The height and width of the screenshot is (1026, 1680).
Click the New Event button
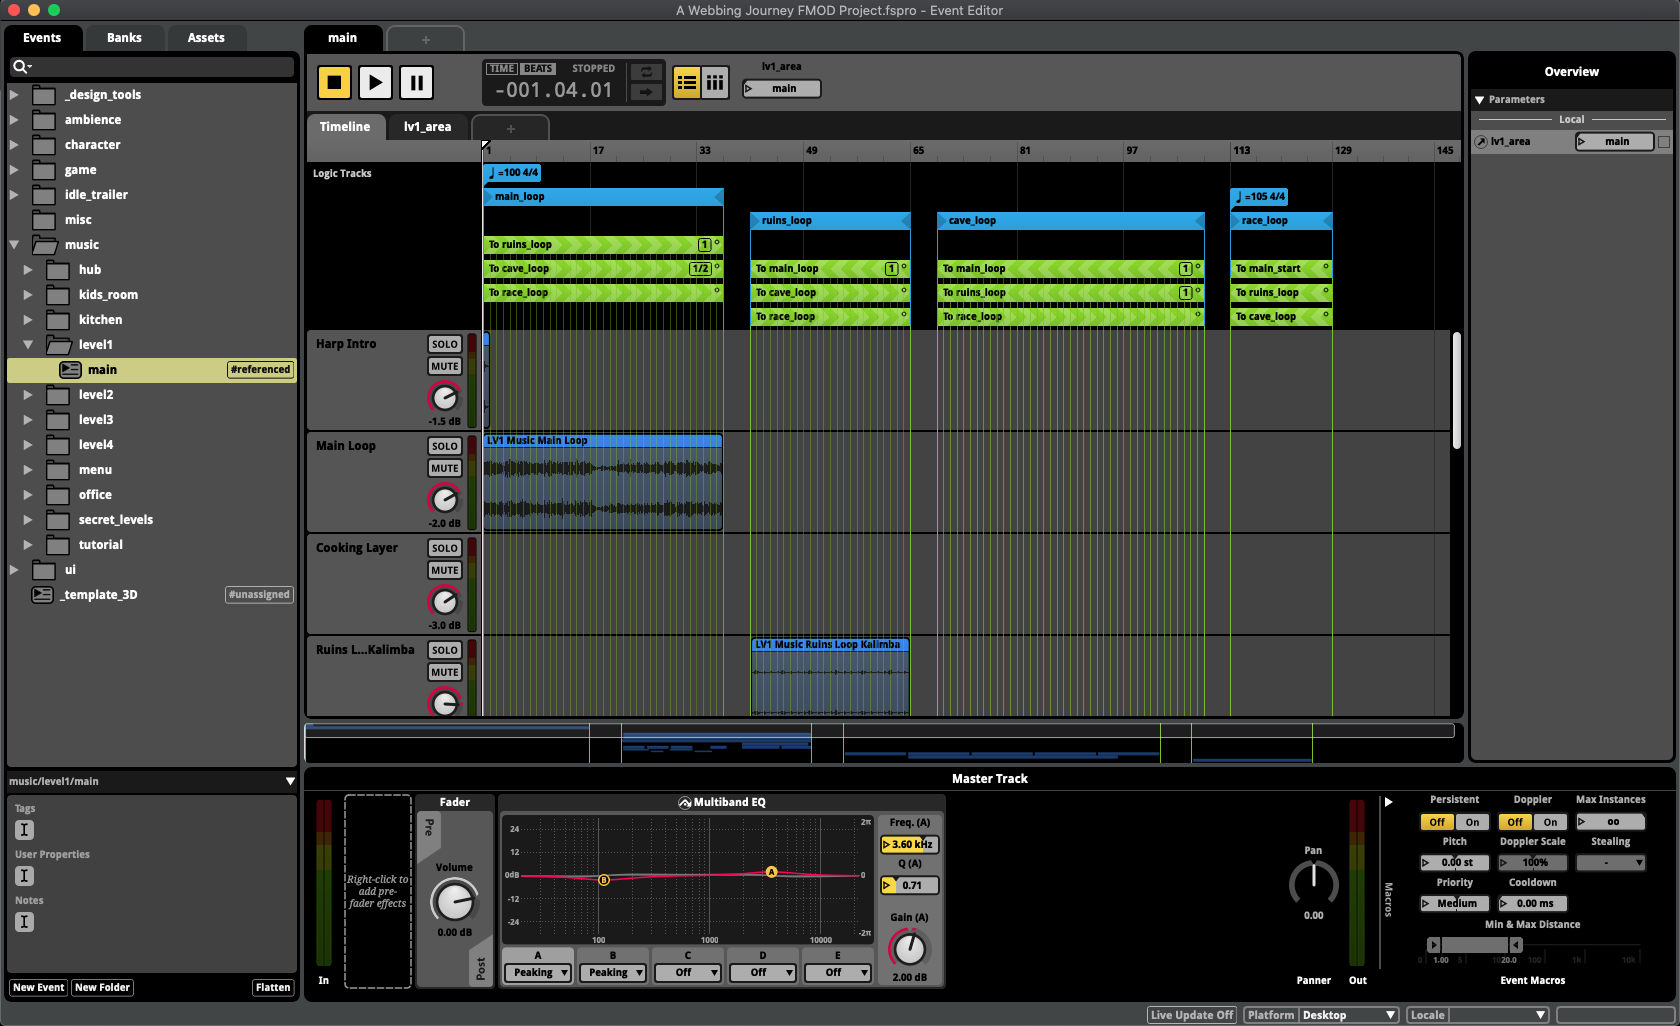(38, 988)
